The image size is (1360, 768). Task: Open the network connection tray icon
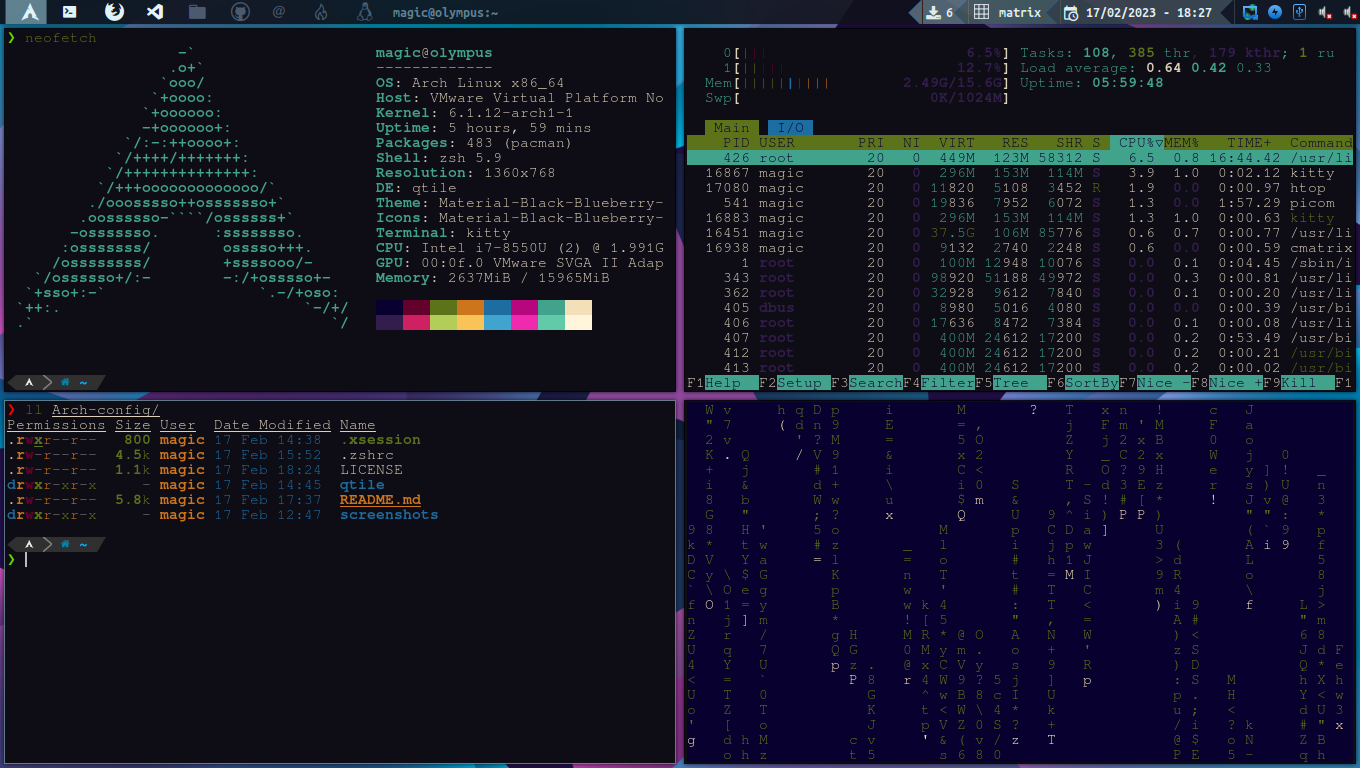[x=1251, y=13]
